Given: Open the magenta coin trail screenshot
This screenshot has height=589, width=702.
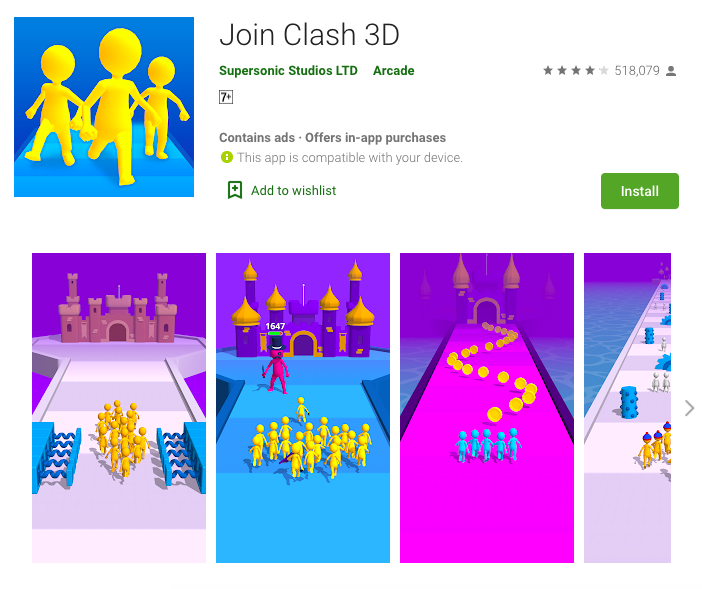Looking at the screenshot, I should 487,408.
